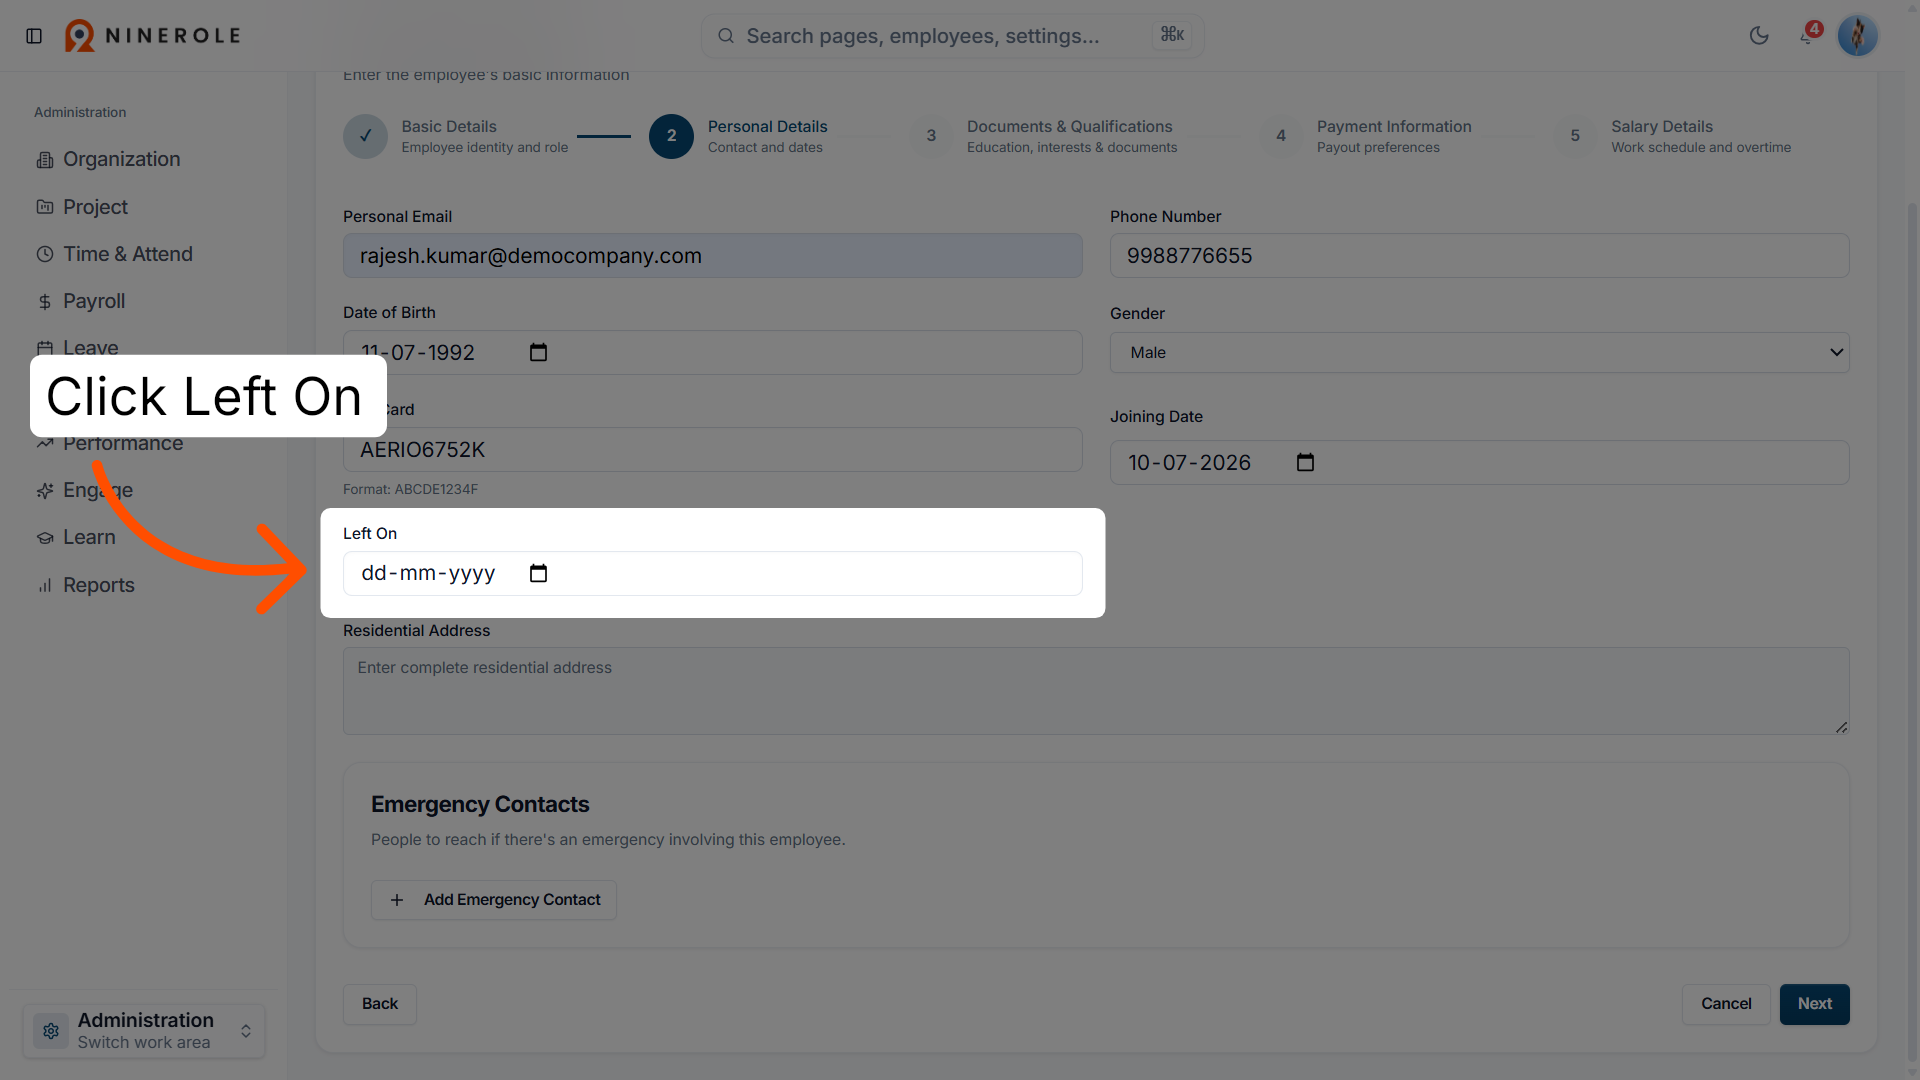This screenshot has height=1080, width=1920.
Task: Click the Learn graduation cap icon
Action: 45,538
